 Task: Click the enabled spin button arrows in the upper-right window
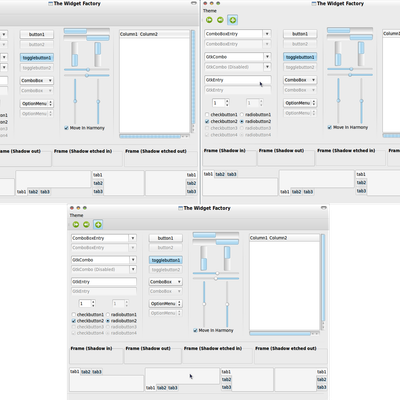coord(227,103)
